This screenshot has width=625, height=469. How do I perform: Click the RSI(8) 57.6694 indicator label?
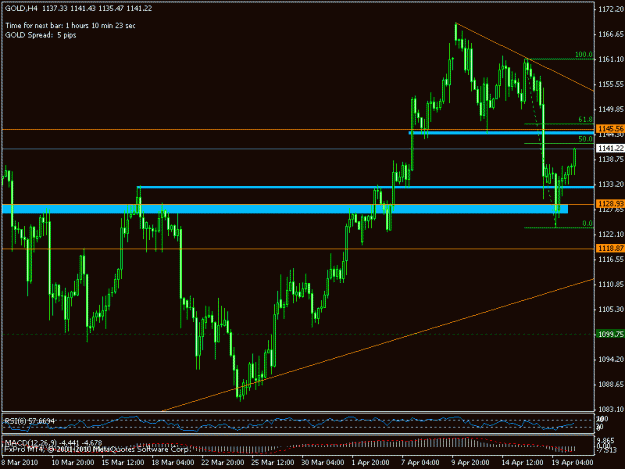[30, 421]
